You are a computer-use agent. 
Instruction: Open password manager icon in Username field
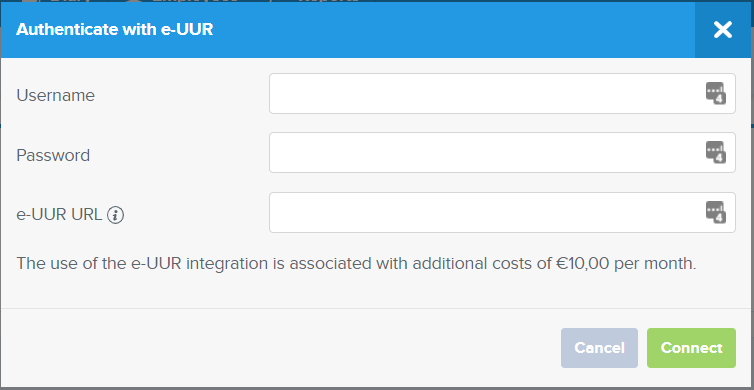coord(716,93)
